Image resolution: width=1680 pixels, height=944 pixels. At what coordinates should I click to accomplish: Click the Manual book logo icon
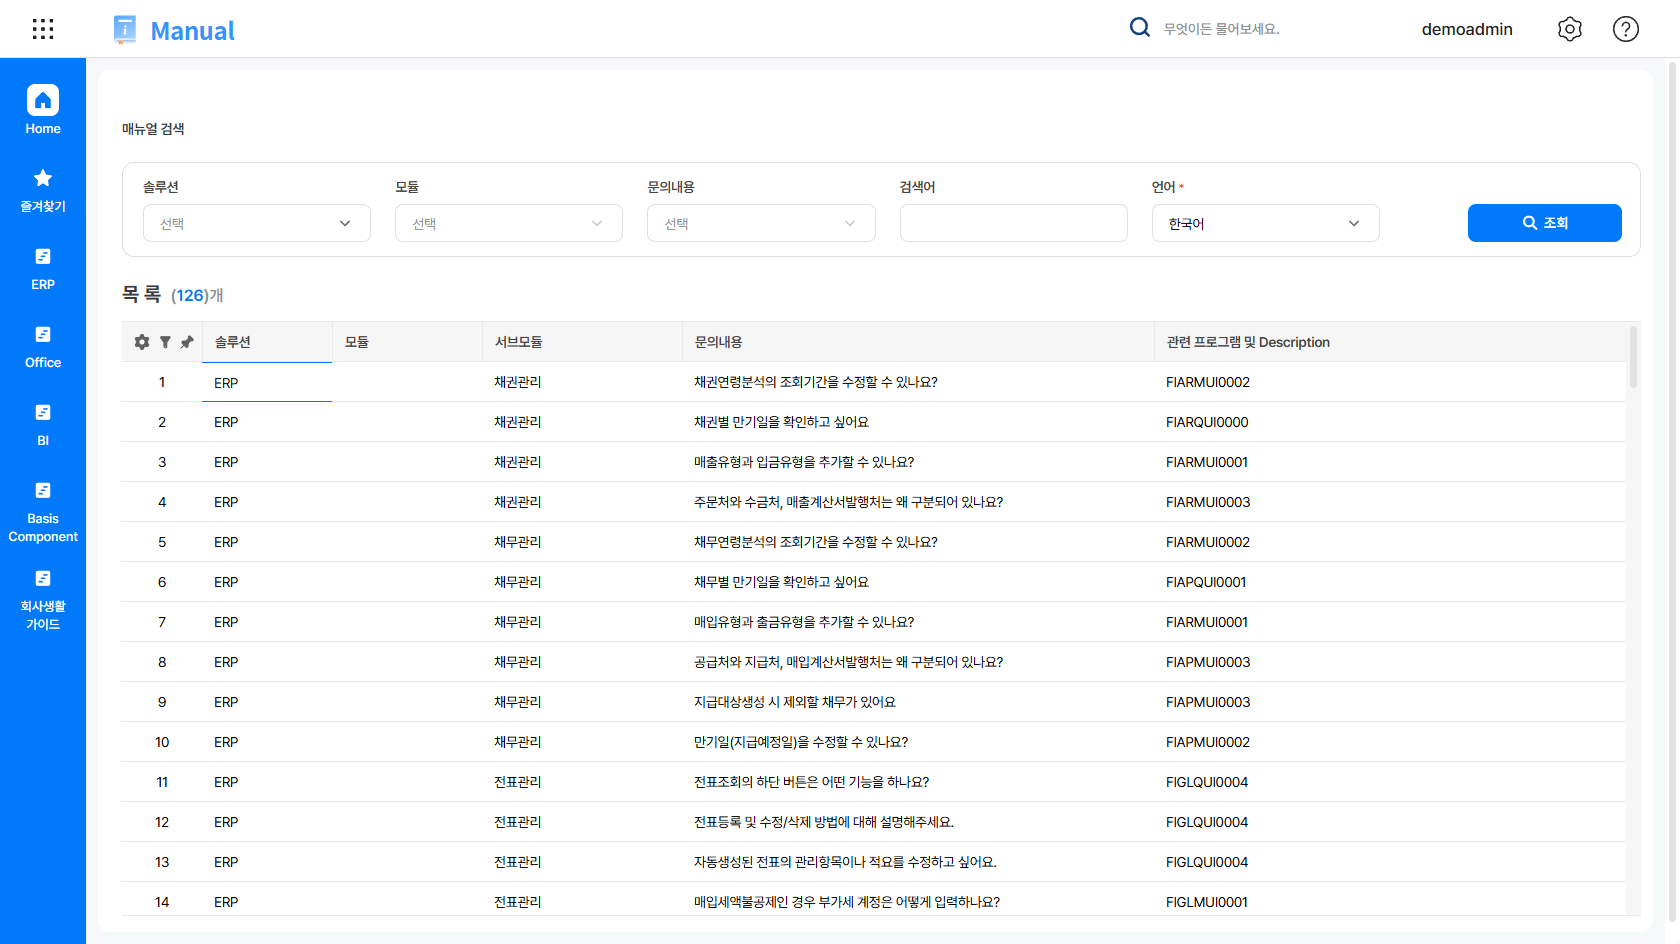(x=125, y=30)
